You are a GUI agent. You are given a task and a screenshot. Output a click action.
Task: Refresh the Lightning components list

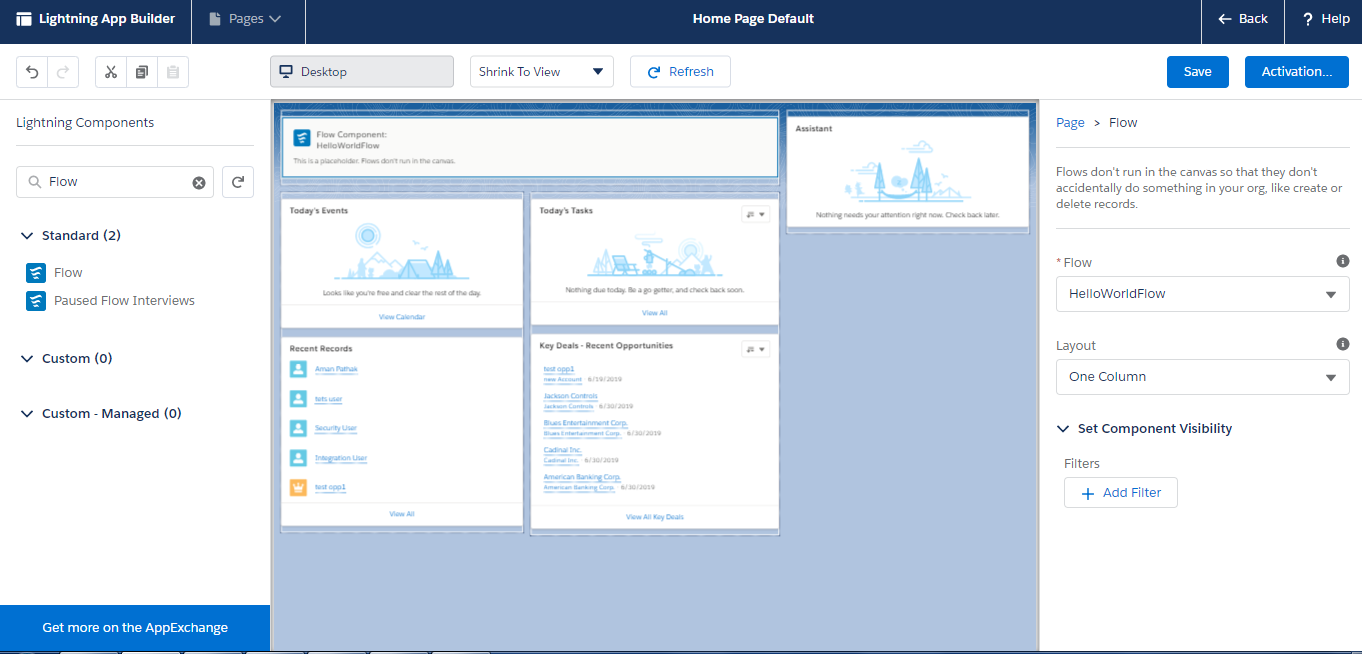tap(238, 182)
